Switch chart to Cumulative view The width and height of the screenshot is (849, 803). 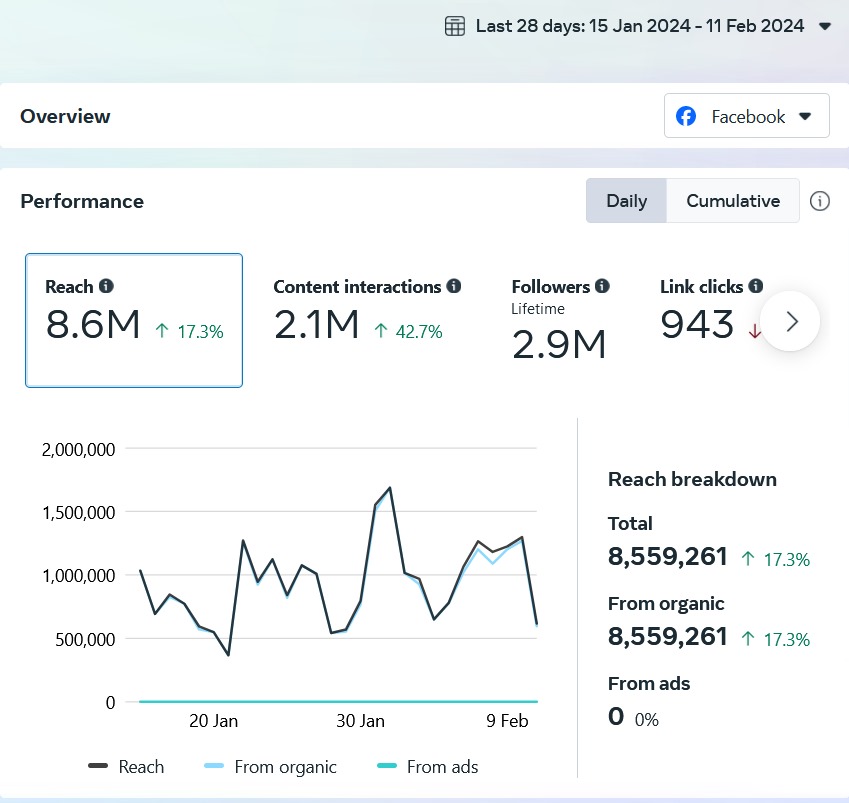732,201
